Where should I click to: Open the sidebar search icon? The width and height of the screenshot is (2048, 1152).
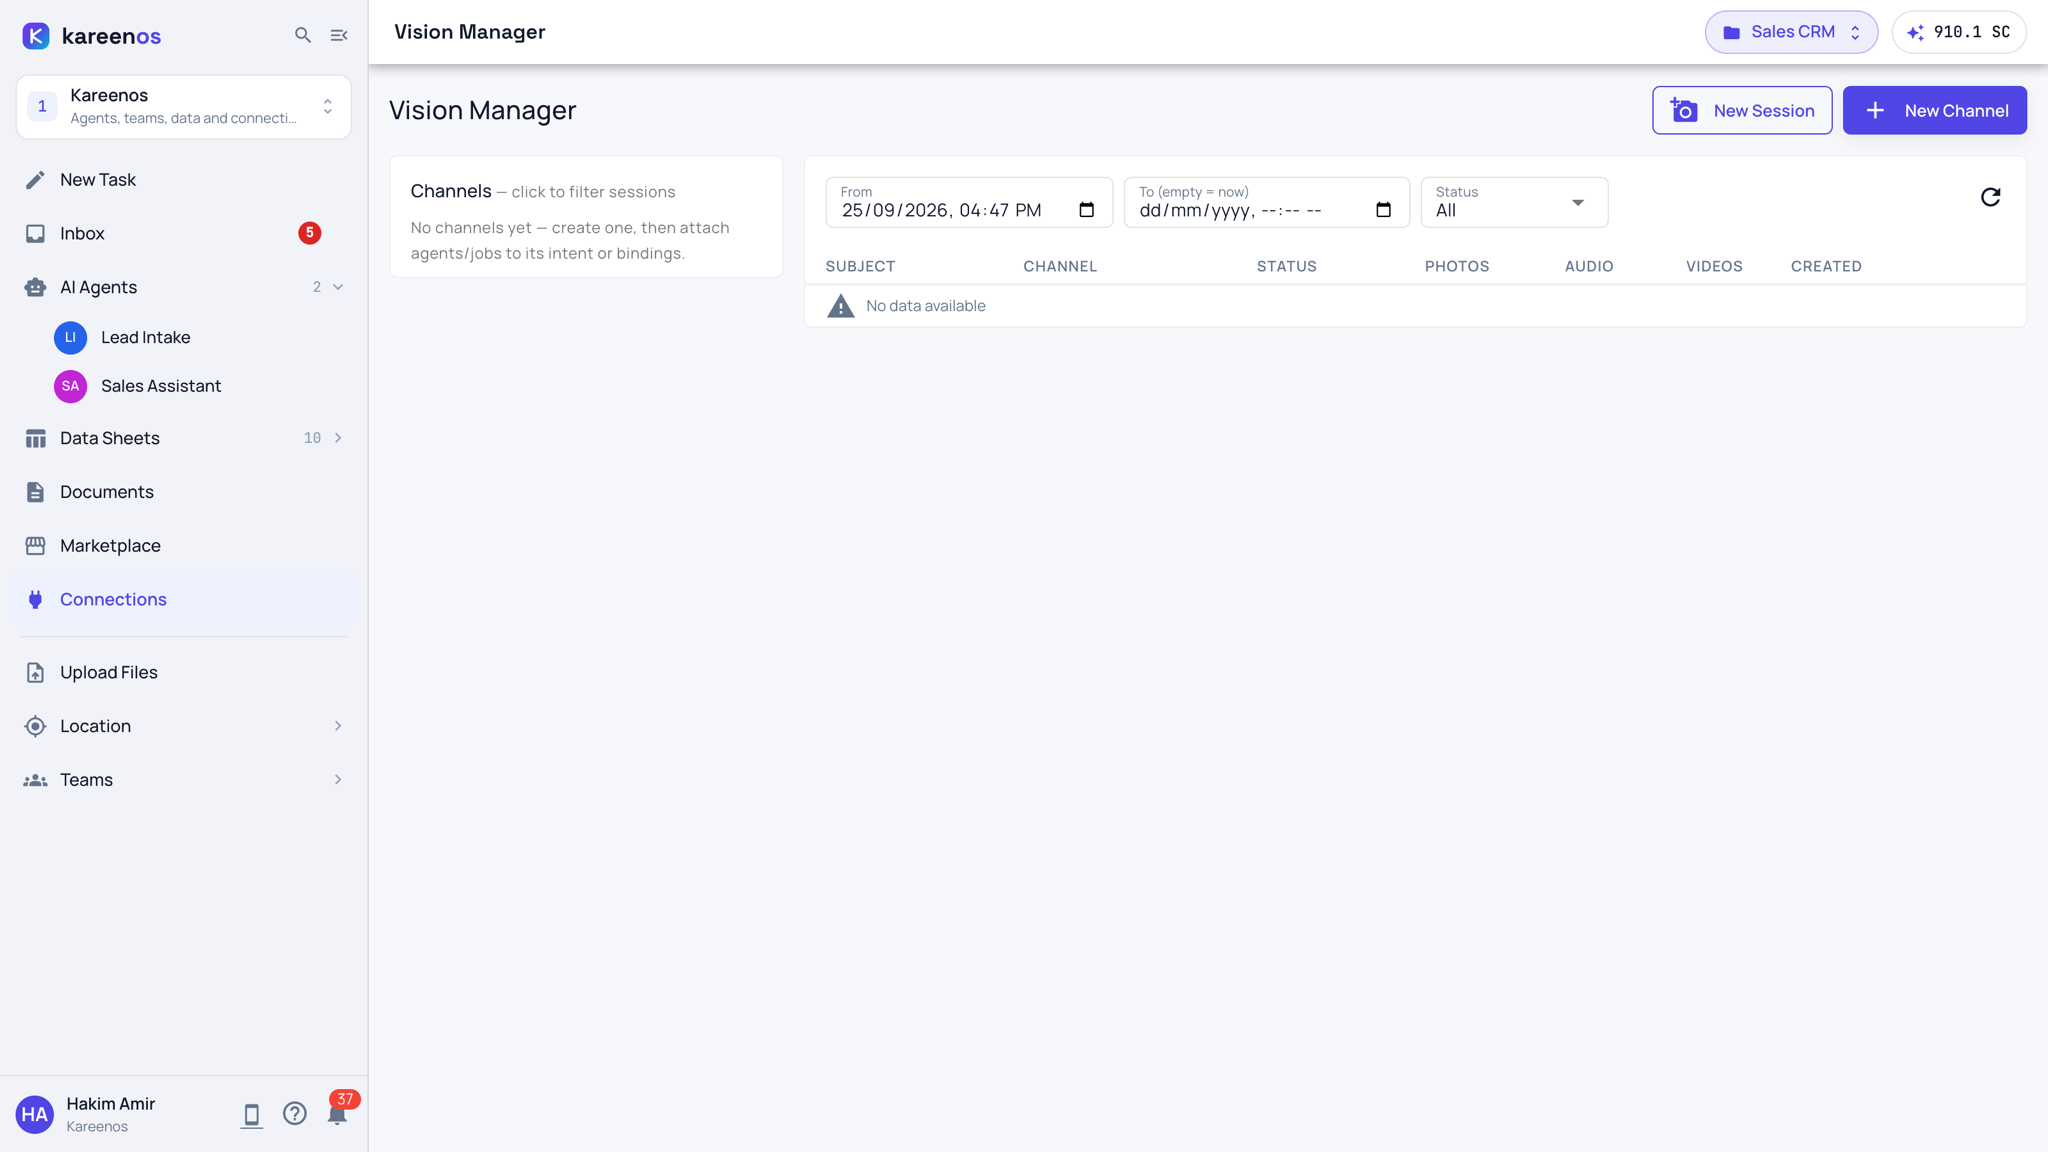click(x=302, y=35)
